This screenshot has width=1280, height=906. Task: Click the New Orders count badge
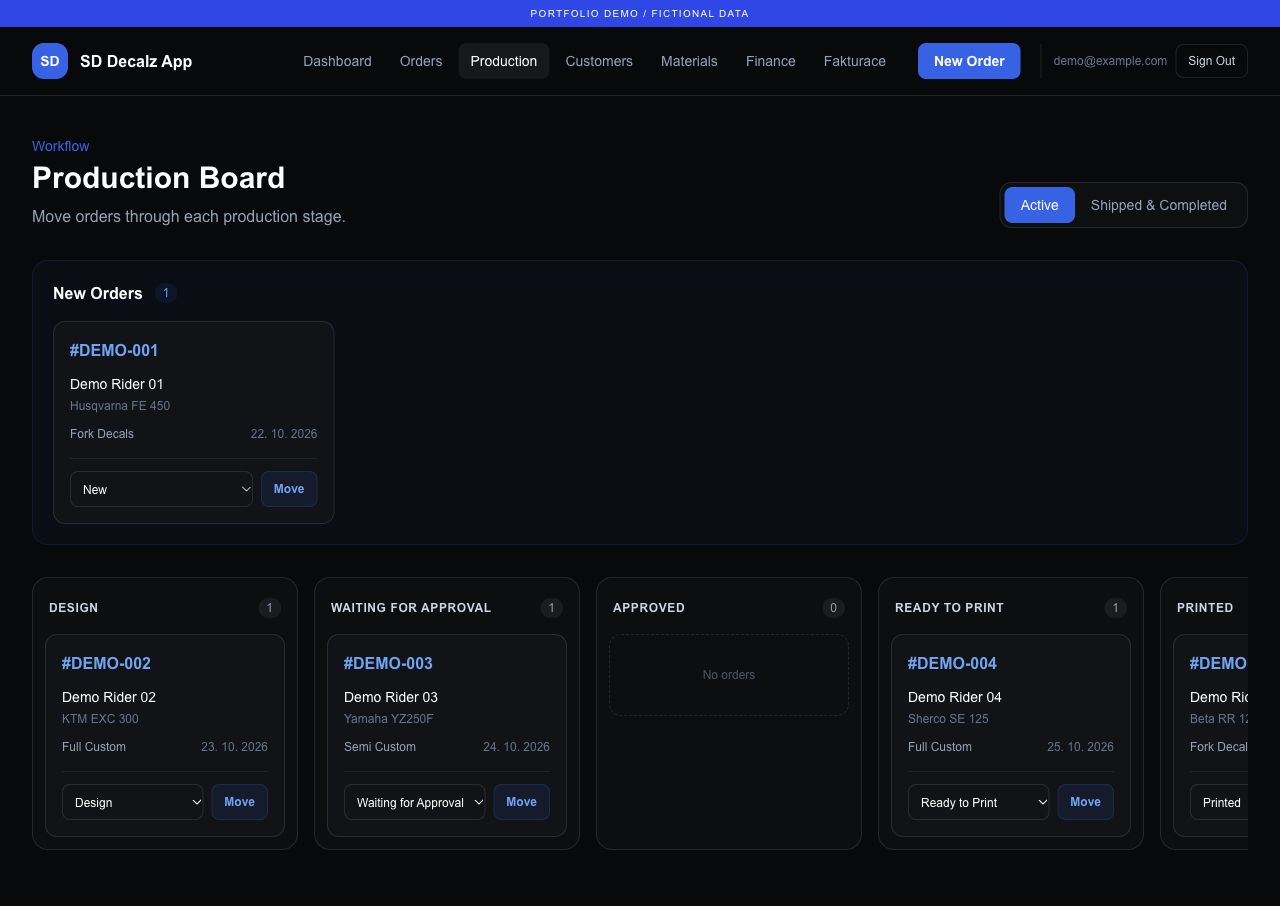pos(166,293)
